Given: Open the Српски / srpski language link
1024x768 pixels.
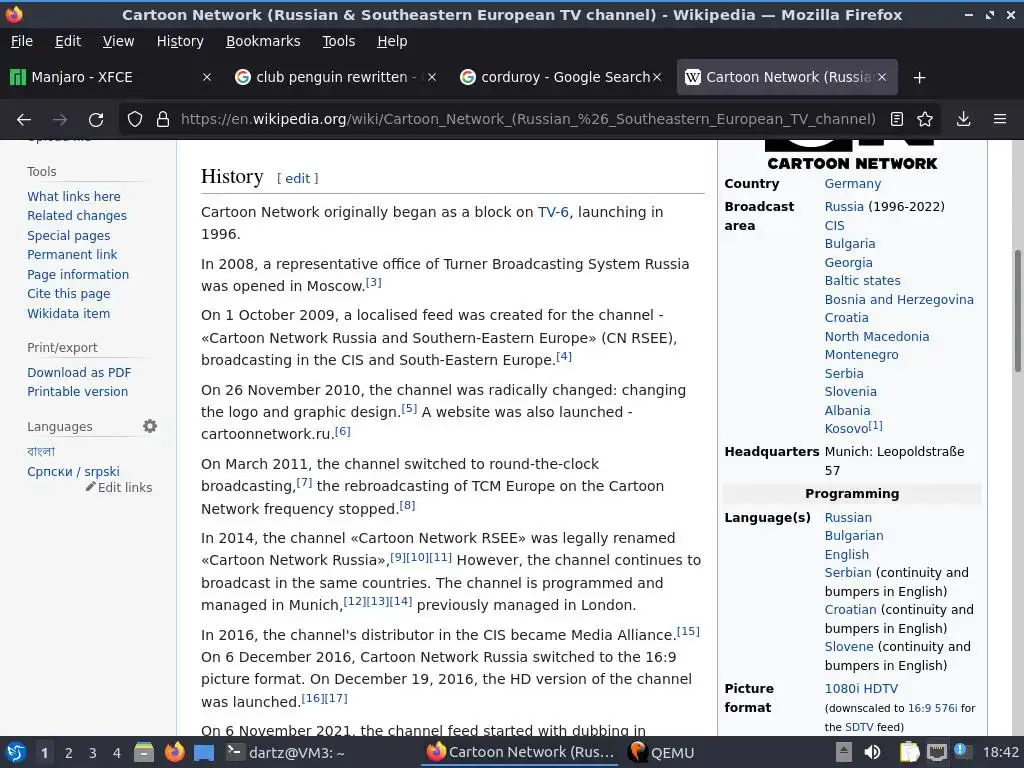Looking at the screenshot, I should coord(73,472).
